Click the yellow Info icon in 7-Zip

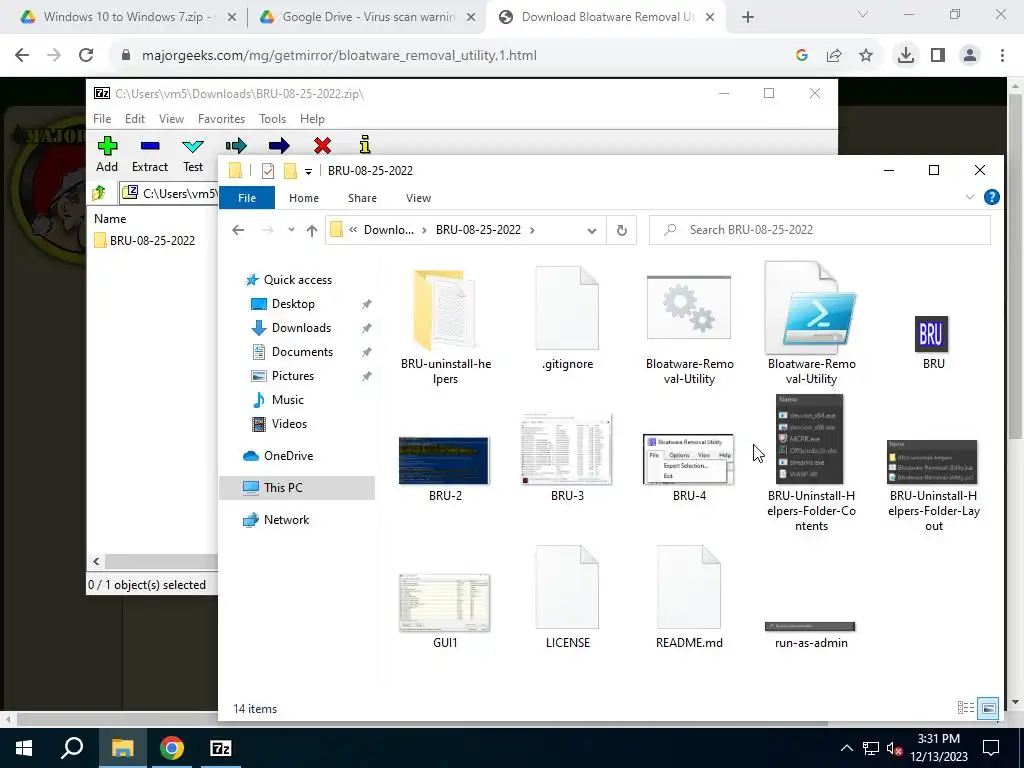pos(365,145)
